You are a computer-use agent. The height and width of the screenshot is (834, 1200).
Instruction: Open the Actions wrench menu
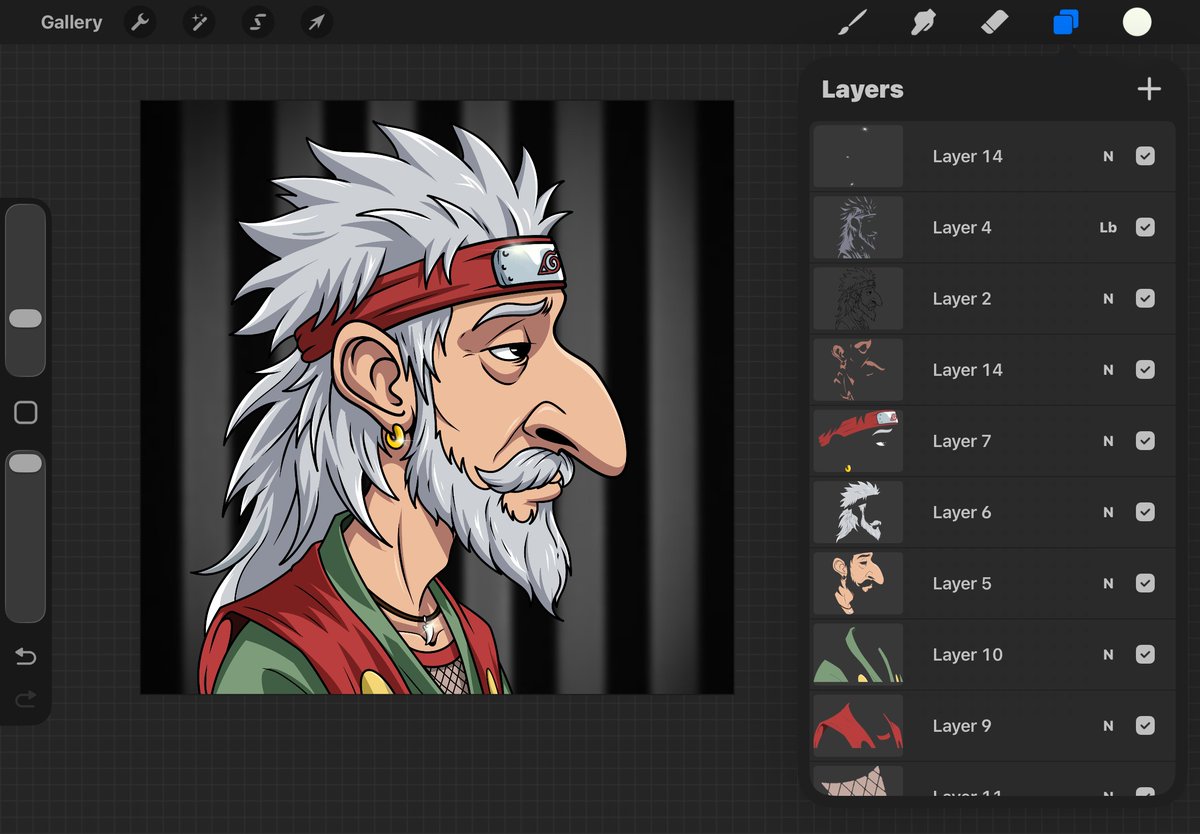point(140,22)
